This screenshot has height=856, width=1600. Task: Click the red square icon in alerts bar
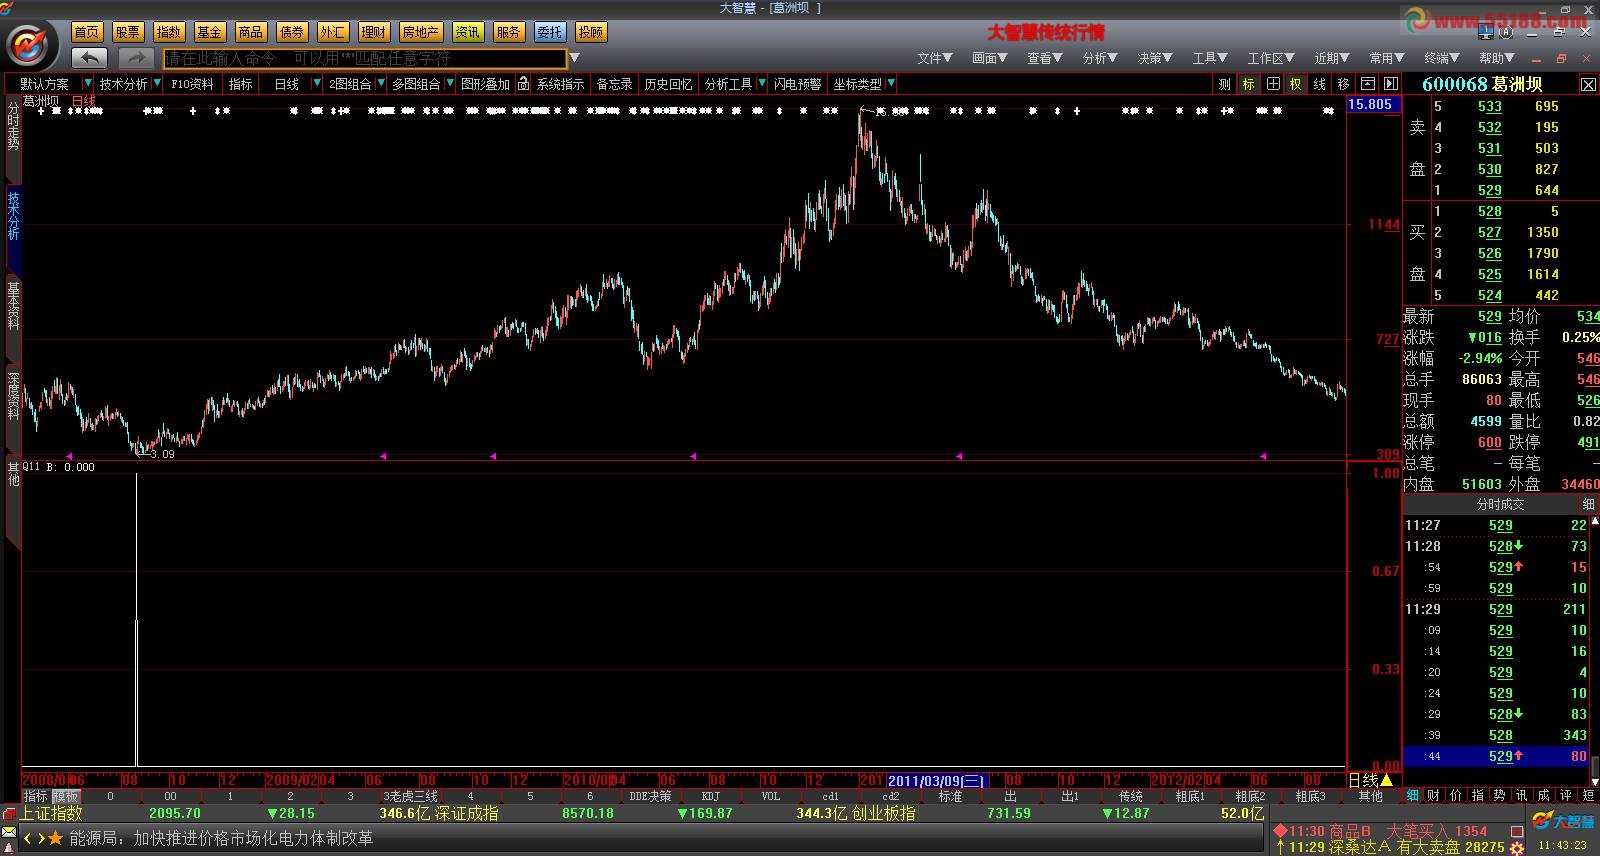(x=1516, y=831)
